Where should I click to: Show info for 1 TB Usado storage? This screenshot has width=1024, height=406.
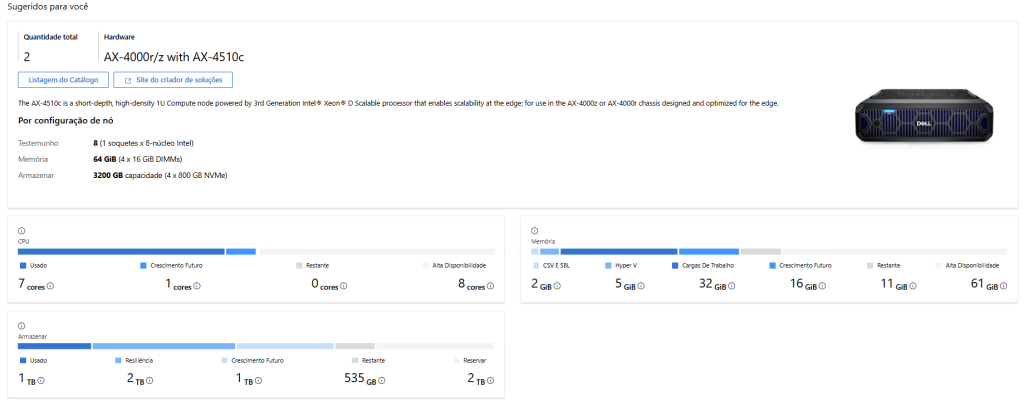(x=41, y=381)
